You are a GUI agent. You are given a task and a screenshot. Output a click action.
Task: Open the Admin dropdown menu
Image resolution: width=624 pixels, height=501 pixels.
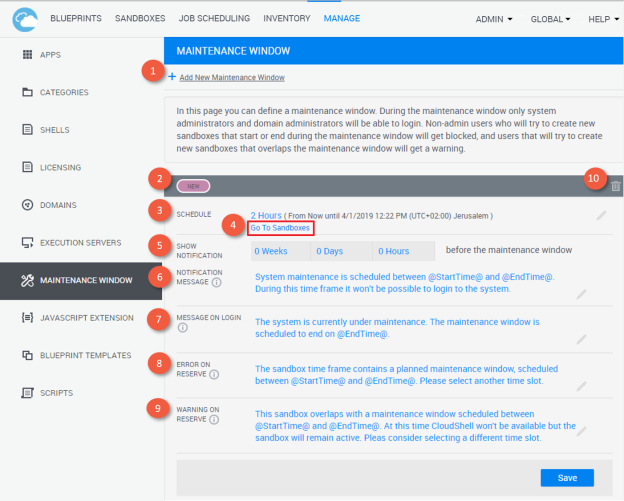pyautogui.click(x=494, y=19)
